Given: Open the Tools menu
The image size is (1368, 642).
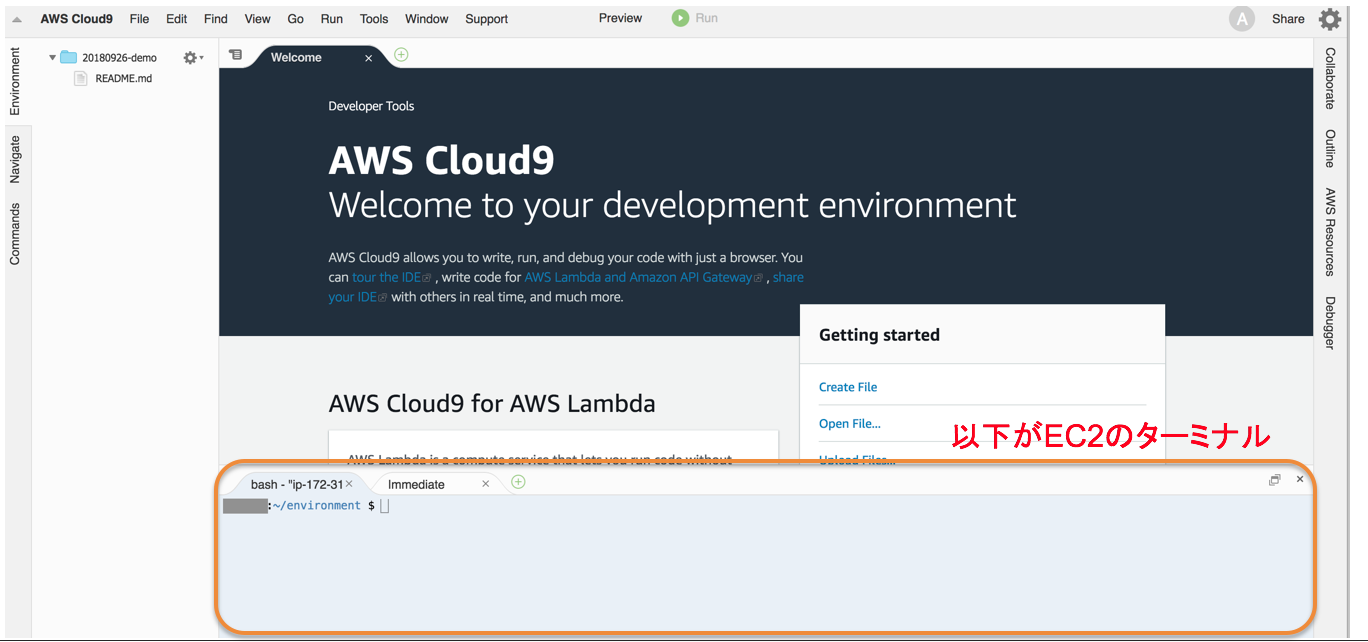Looking at the screenshot, I should click(x=374, y=19).
